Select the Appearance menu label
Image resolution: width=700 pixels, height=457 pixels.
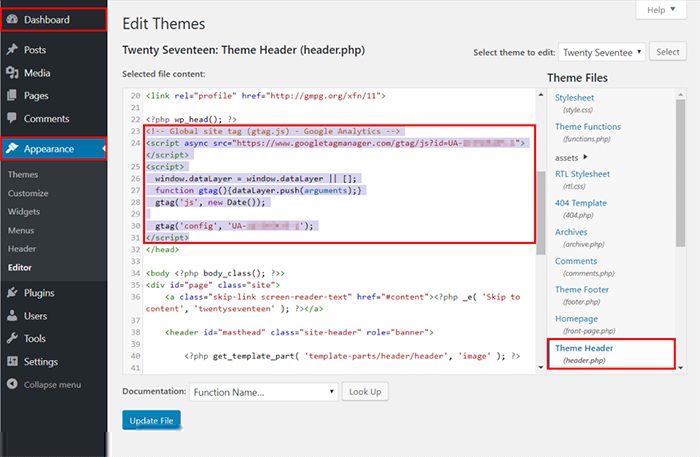tap(49, 149)
